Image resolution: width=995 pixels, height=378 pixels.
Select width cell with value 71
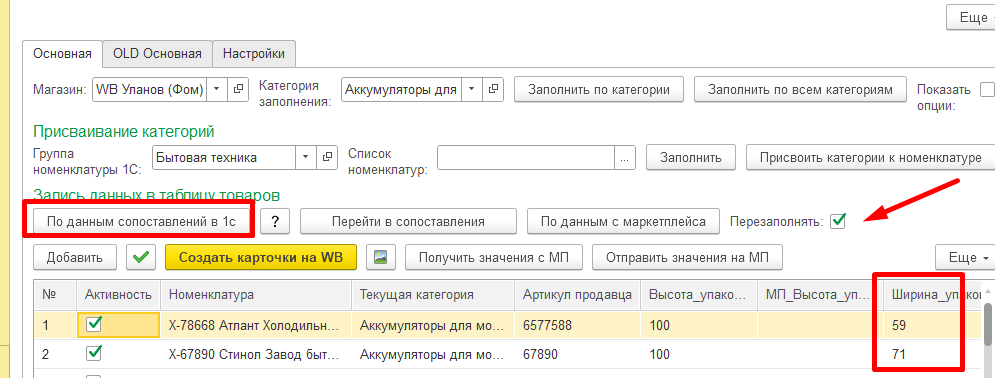[x=933, y=354]
